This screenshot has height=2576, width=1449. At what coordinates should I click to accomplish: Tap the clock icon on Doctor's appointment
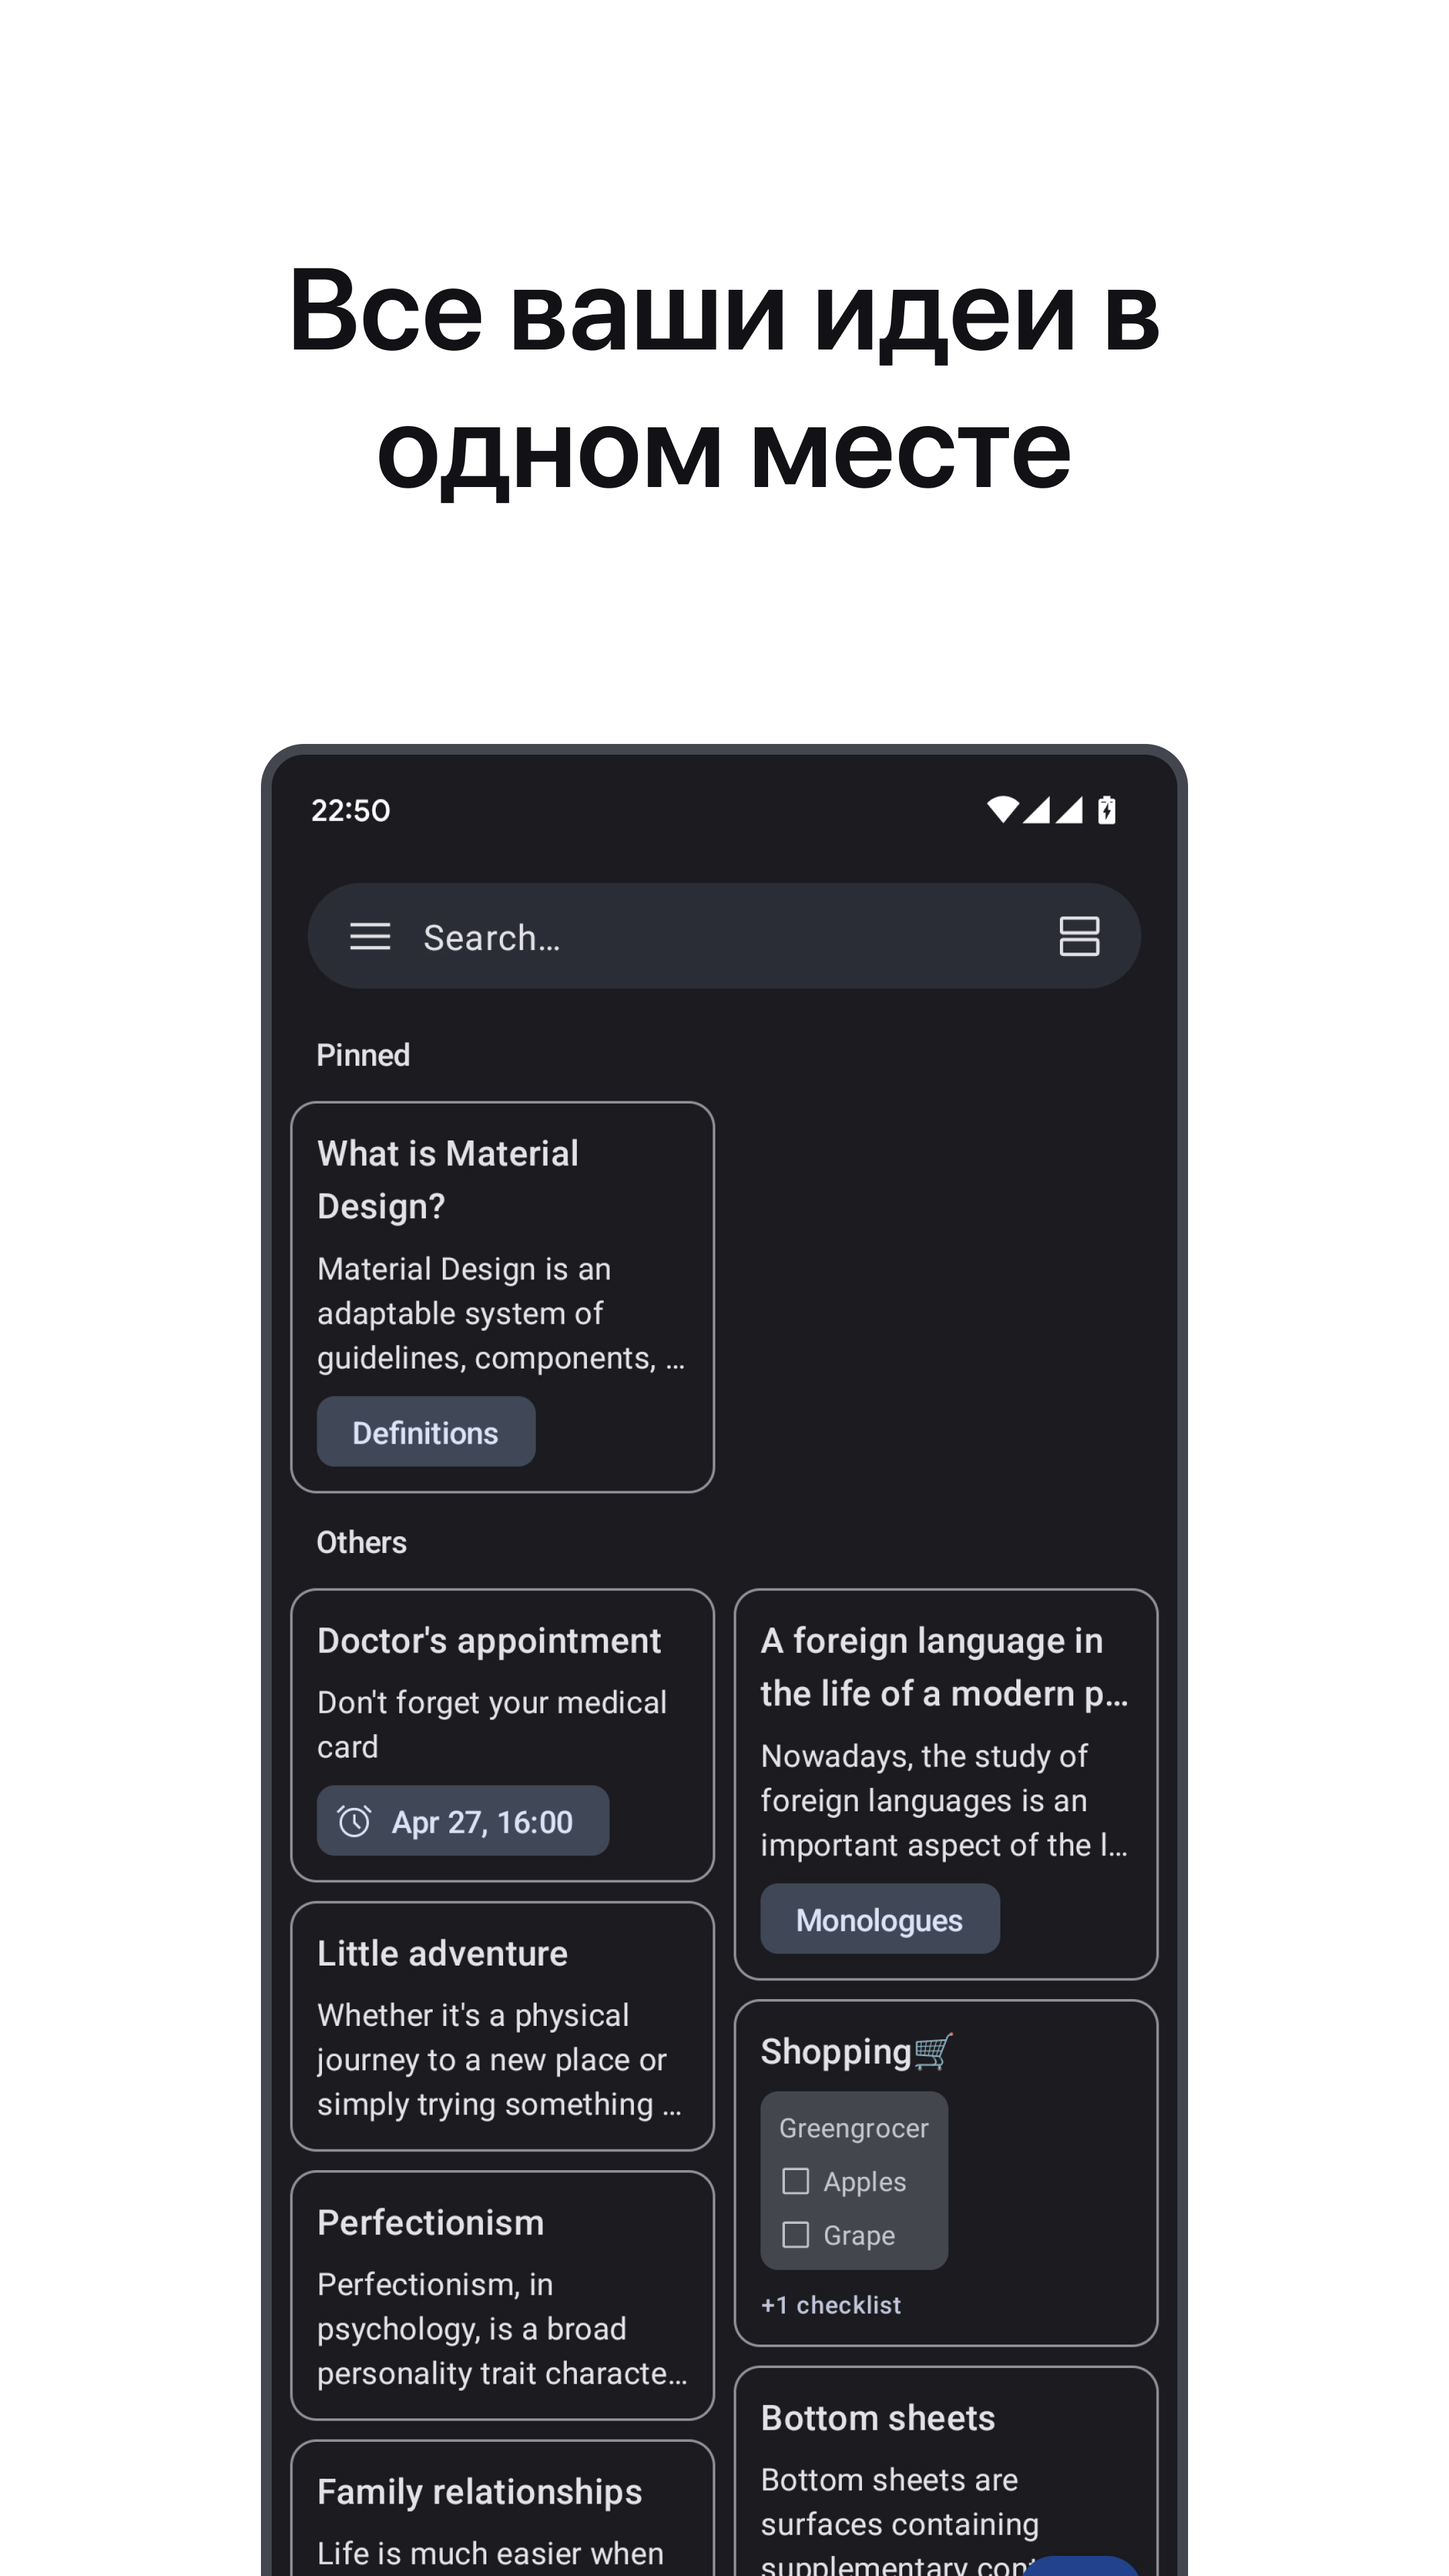(354, 1821)
